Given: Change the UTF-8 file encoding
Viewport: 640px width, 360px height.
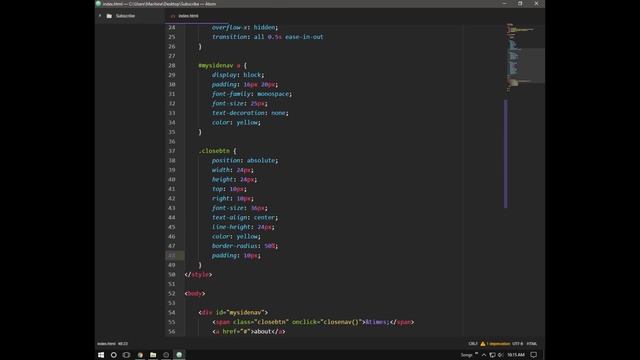Looking at the screenshot, I should coord(517,344).
